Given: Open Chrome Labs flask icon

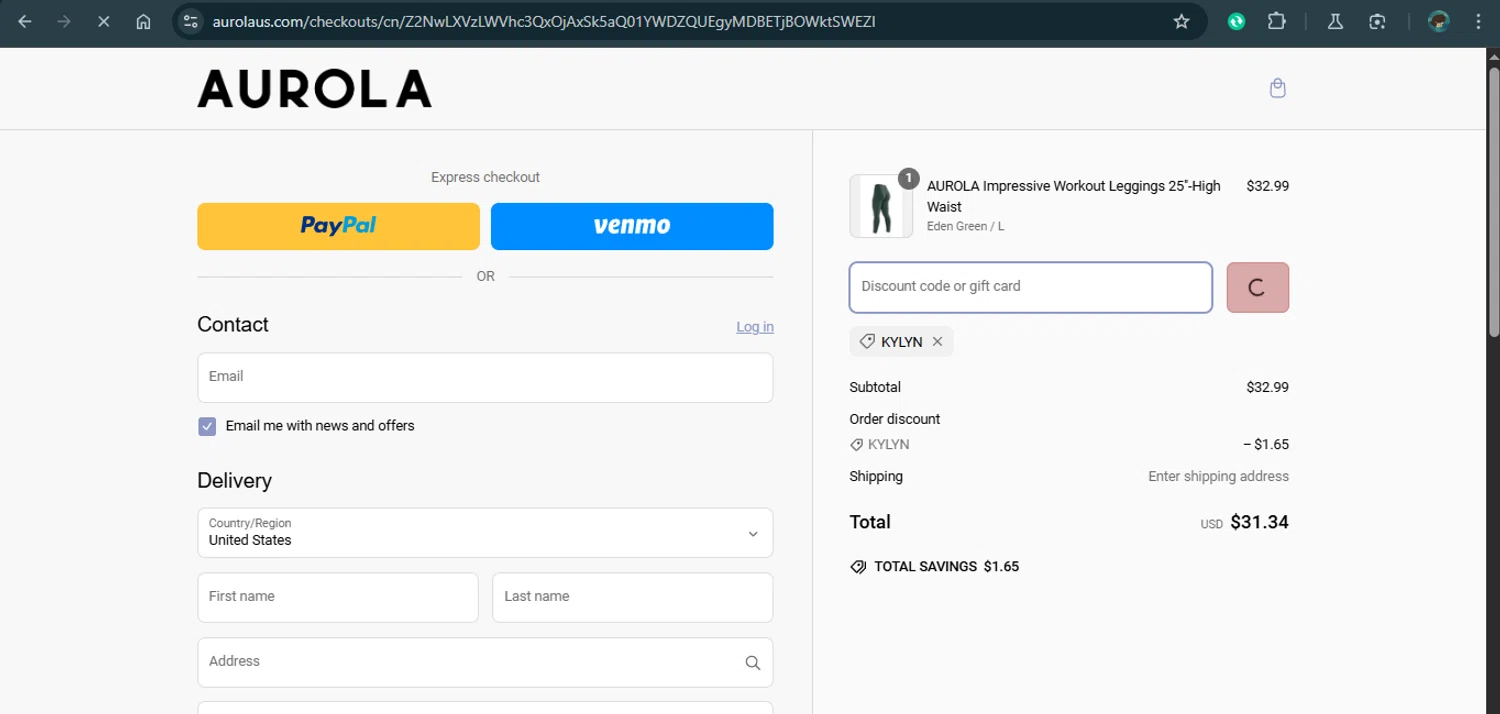Looking at the screenshot, I should pos(1335,21).
